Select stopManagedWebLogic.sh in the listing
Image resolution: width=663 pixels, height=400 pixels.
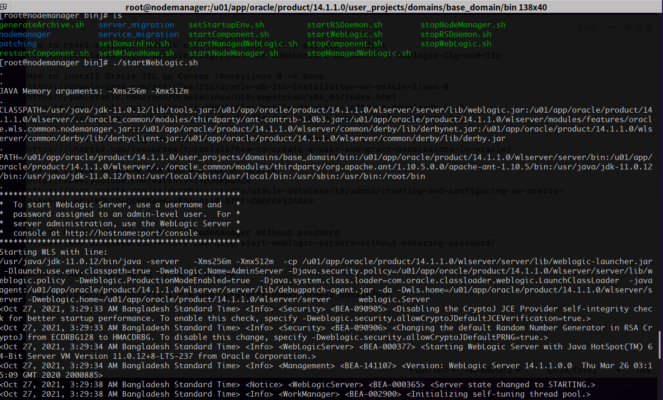pos(359,53)
